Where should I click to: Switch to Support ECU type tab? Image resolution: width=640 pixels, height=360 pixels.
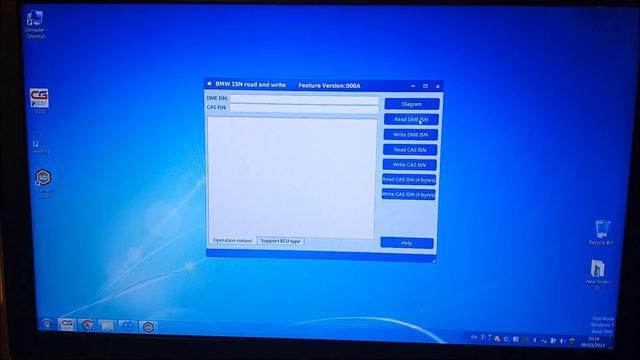coord(280,241)
